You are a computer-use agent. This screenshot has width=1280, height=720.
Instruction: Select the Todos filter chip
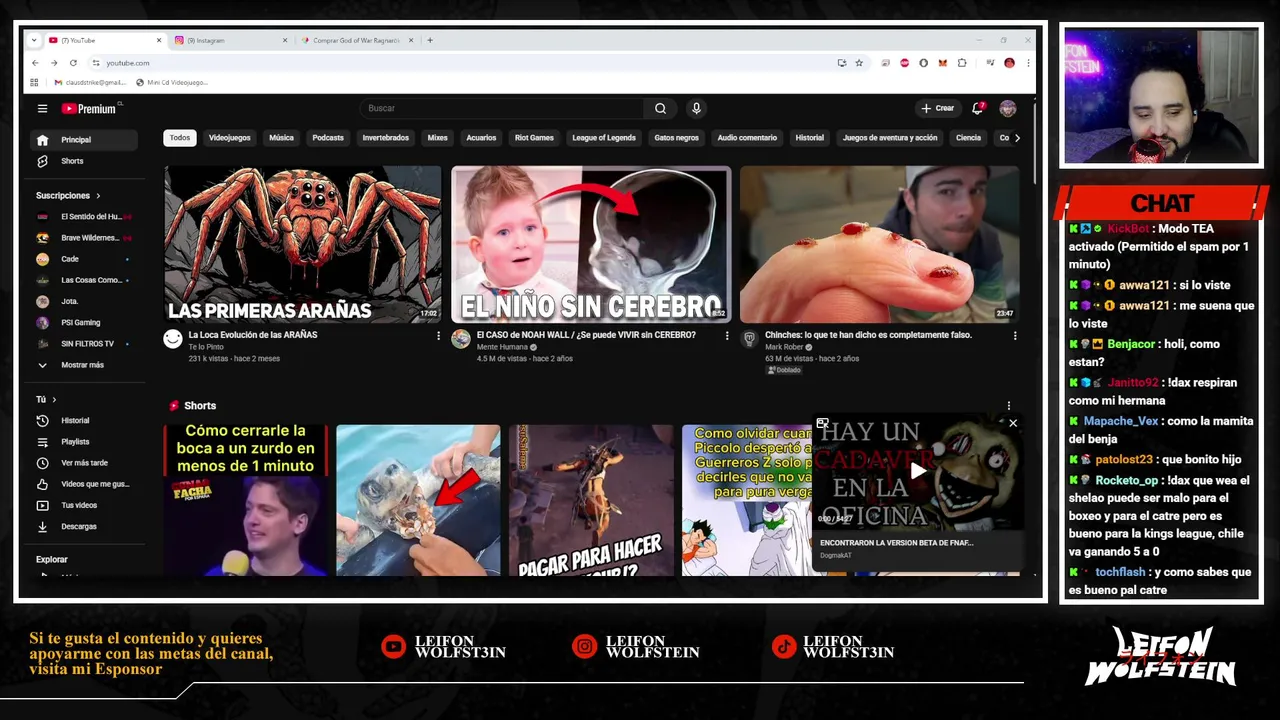click(x=180, y=138)
